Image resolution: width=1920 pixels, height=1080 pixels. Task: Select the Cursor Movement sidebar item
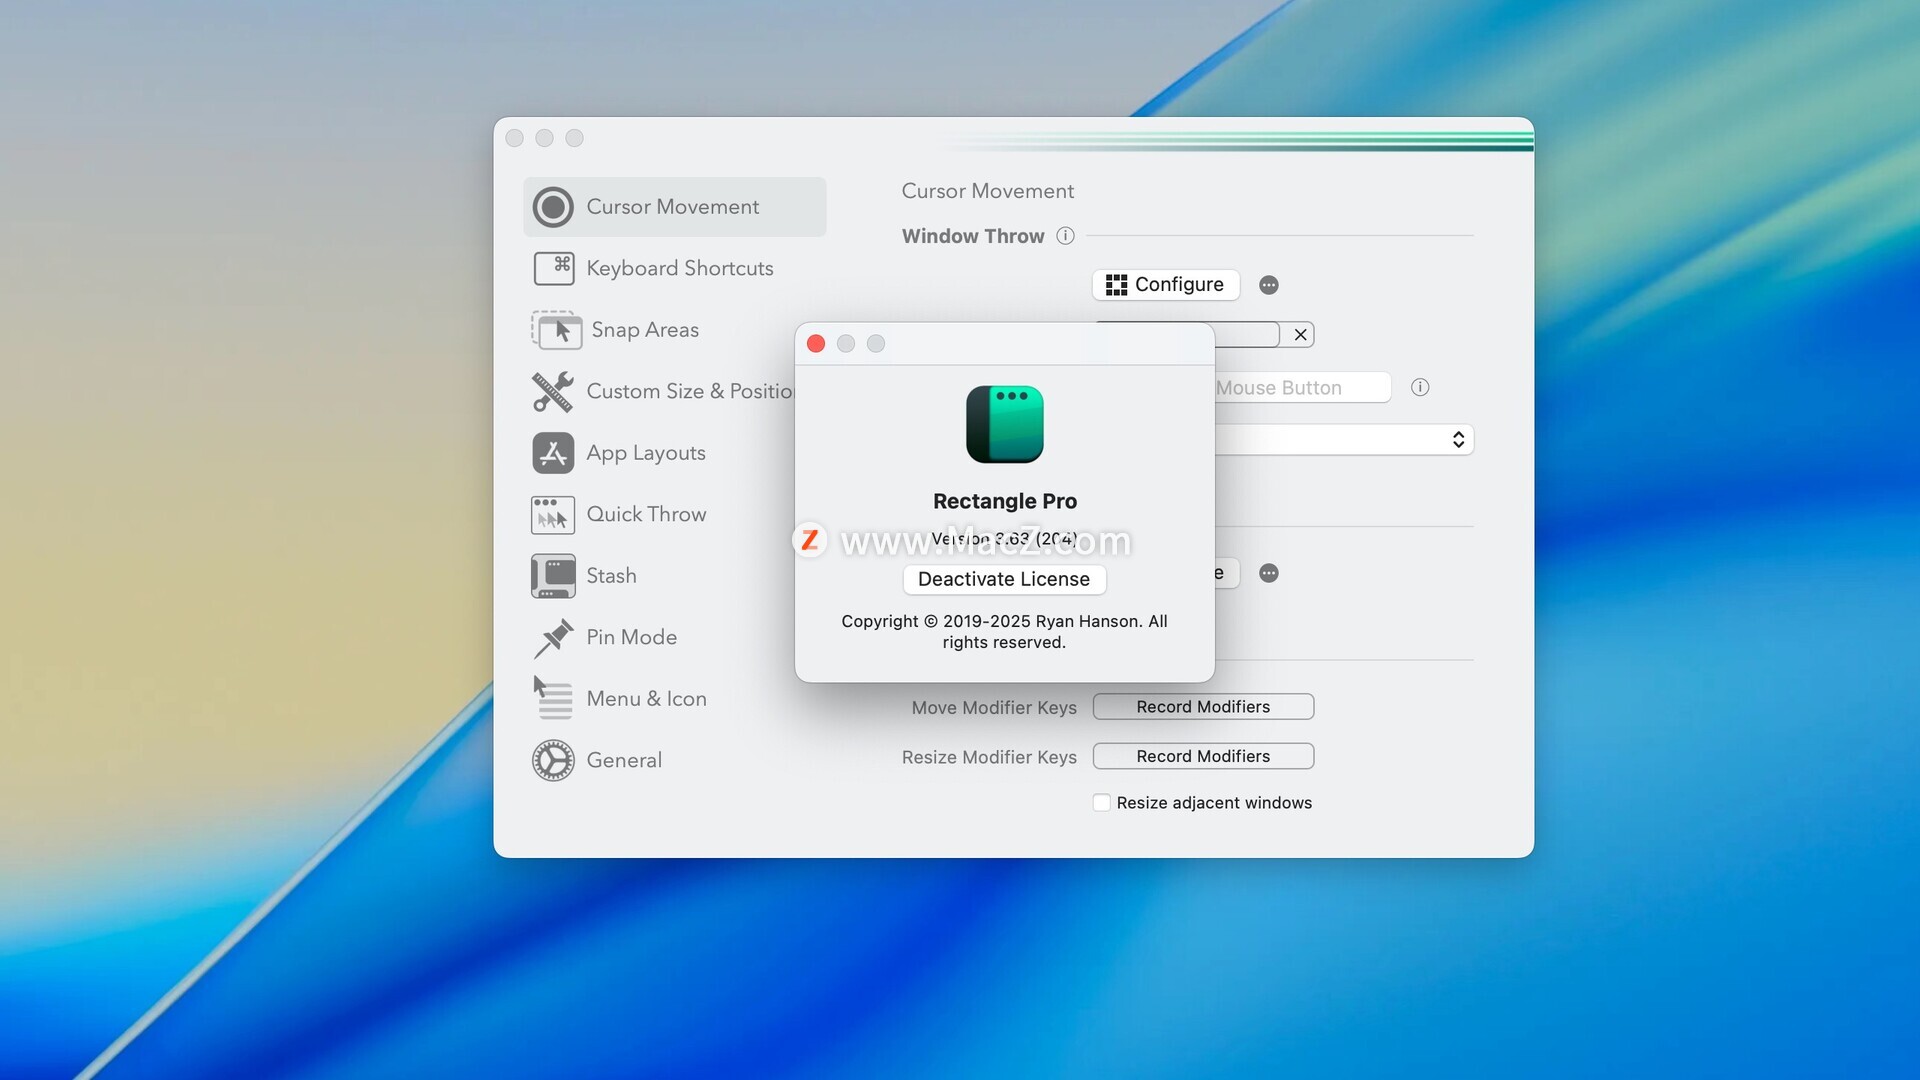pos(672,207)
